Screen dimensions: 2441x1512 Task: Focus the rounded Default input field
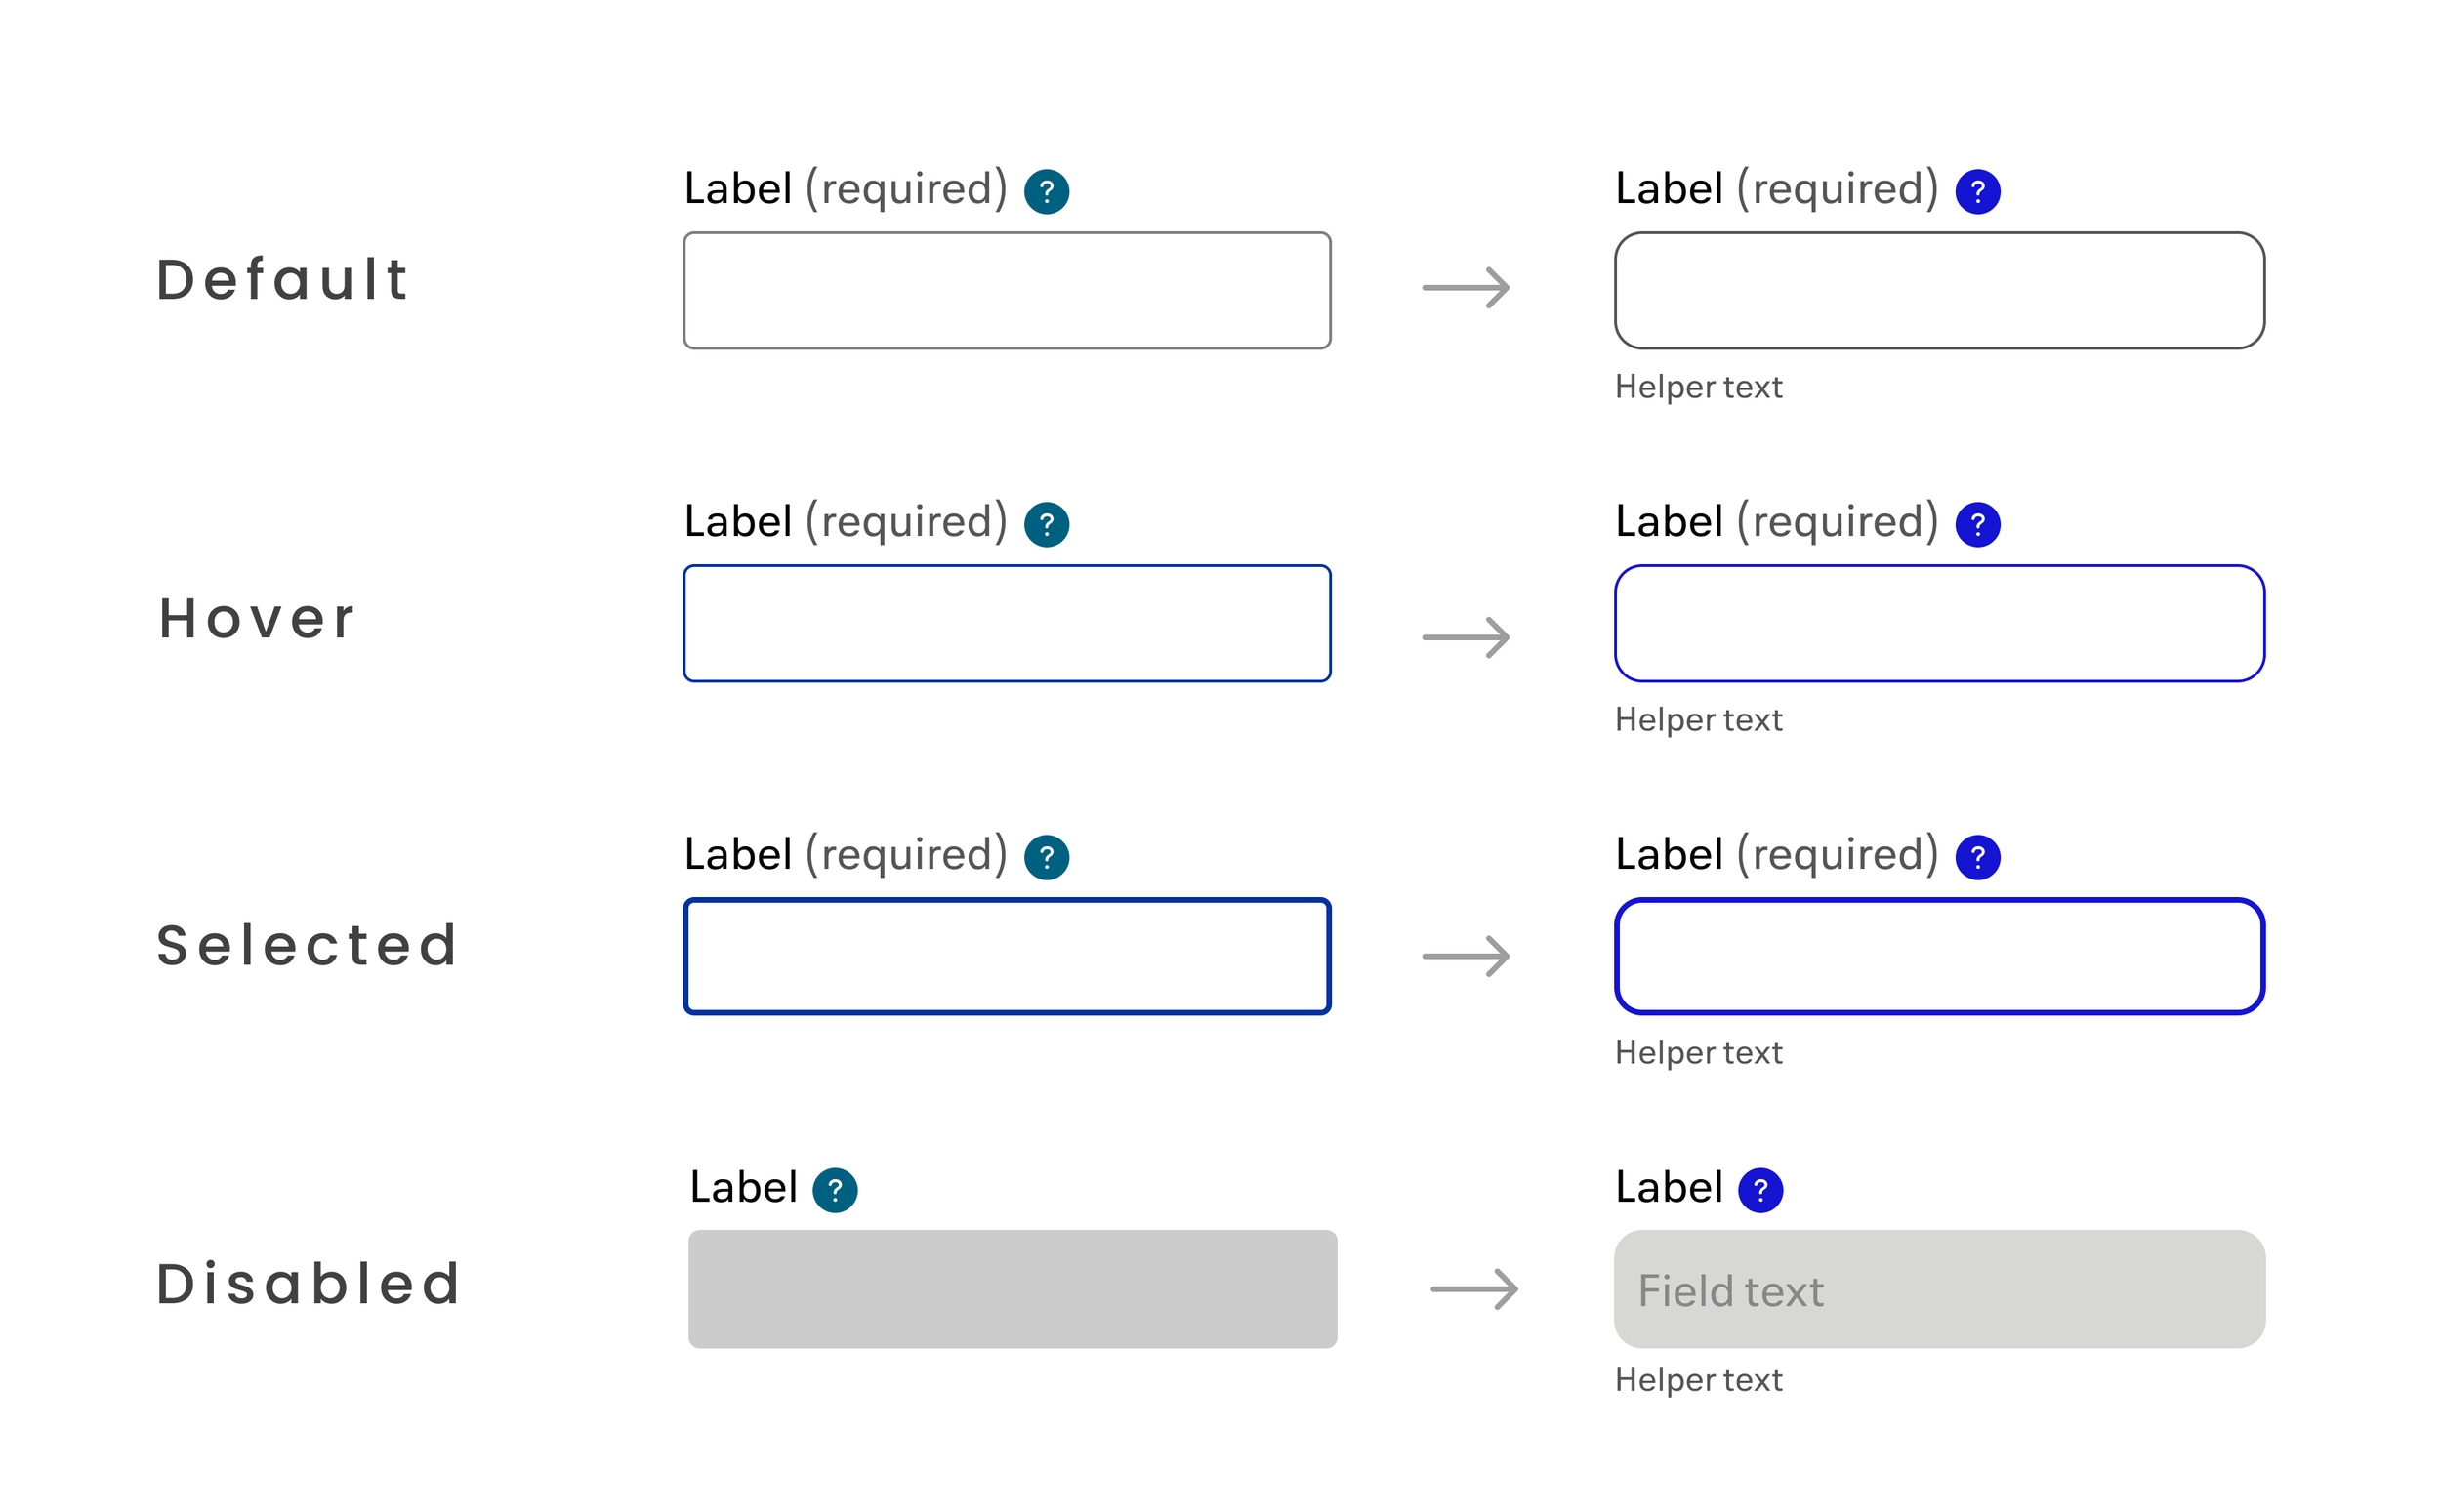pyautogui.click(x=1938, y=290)
